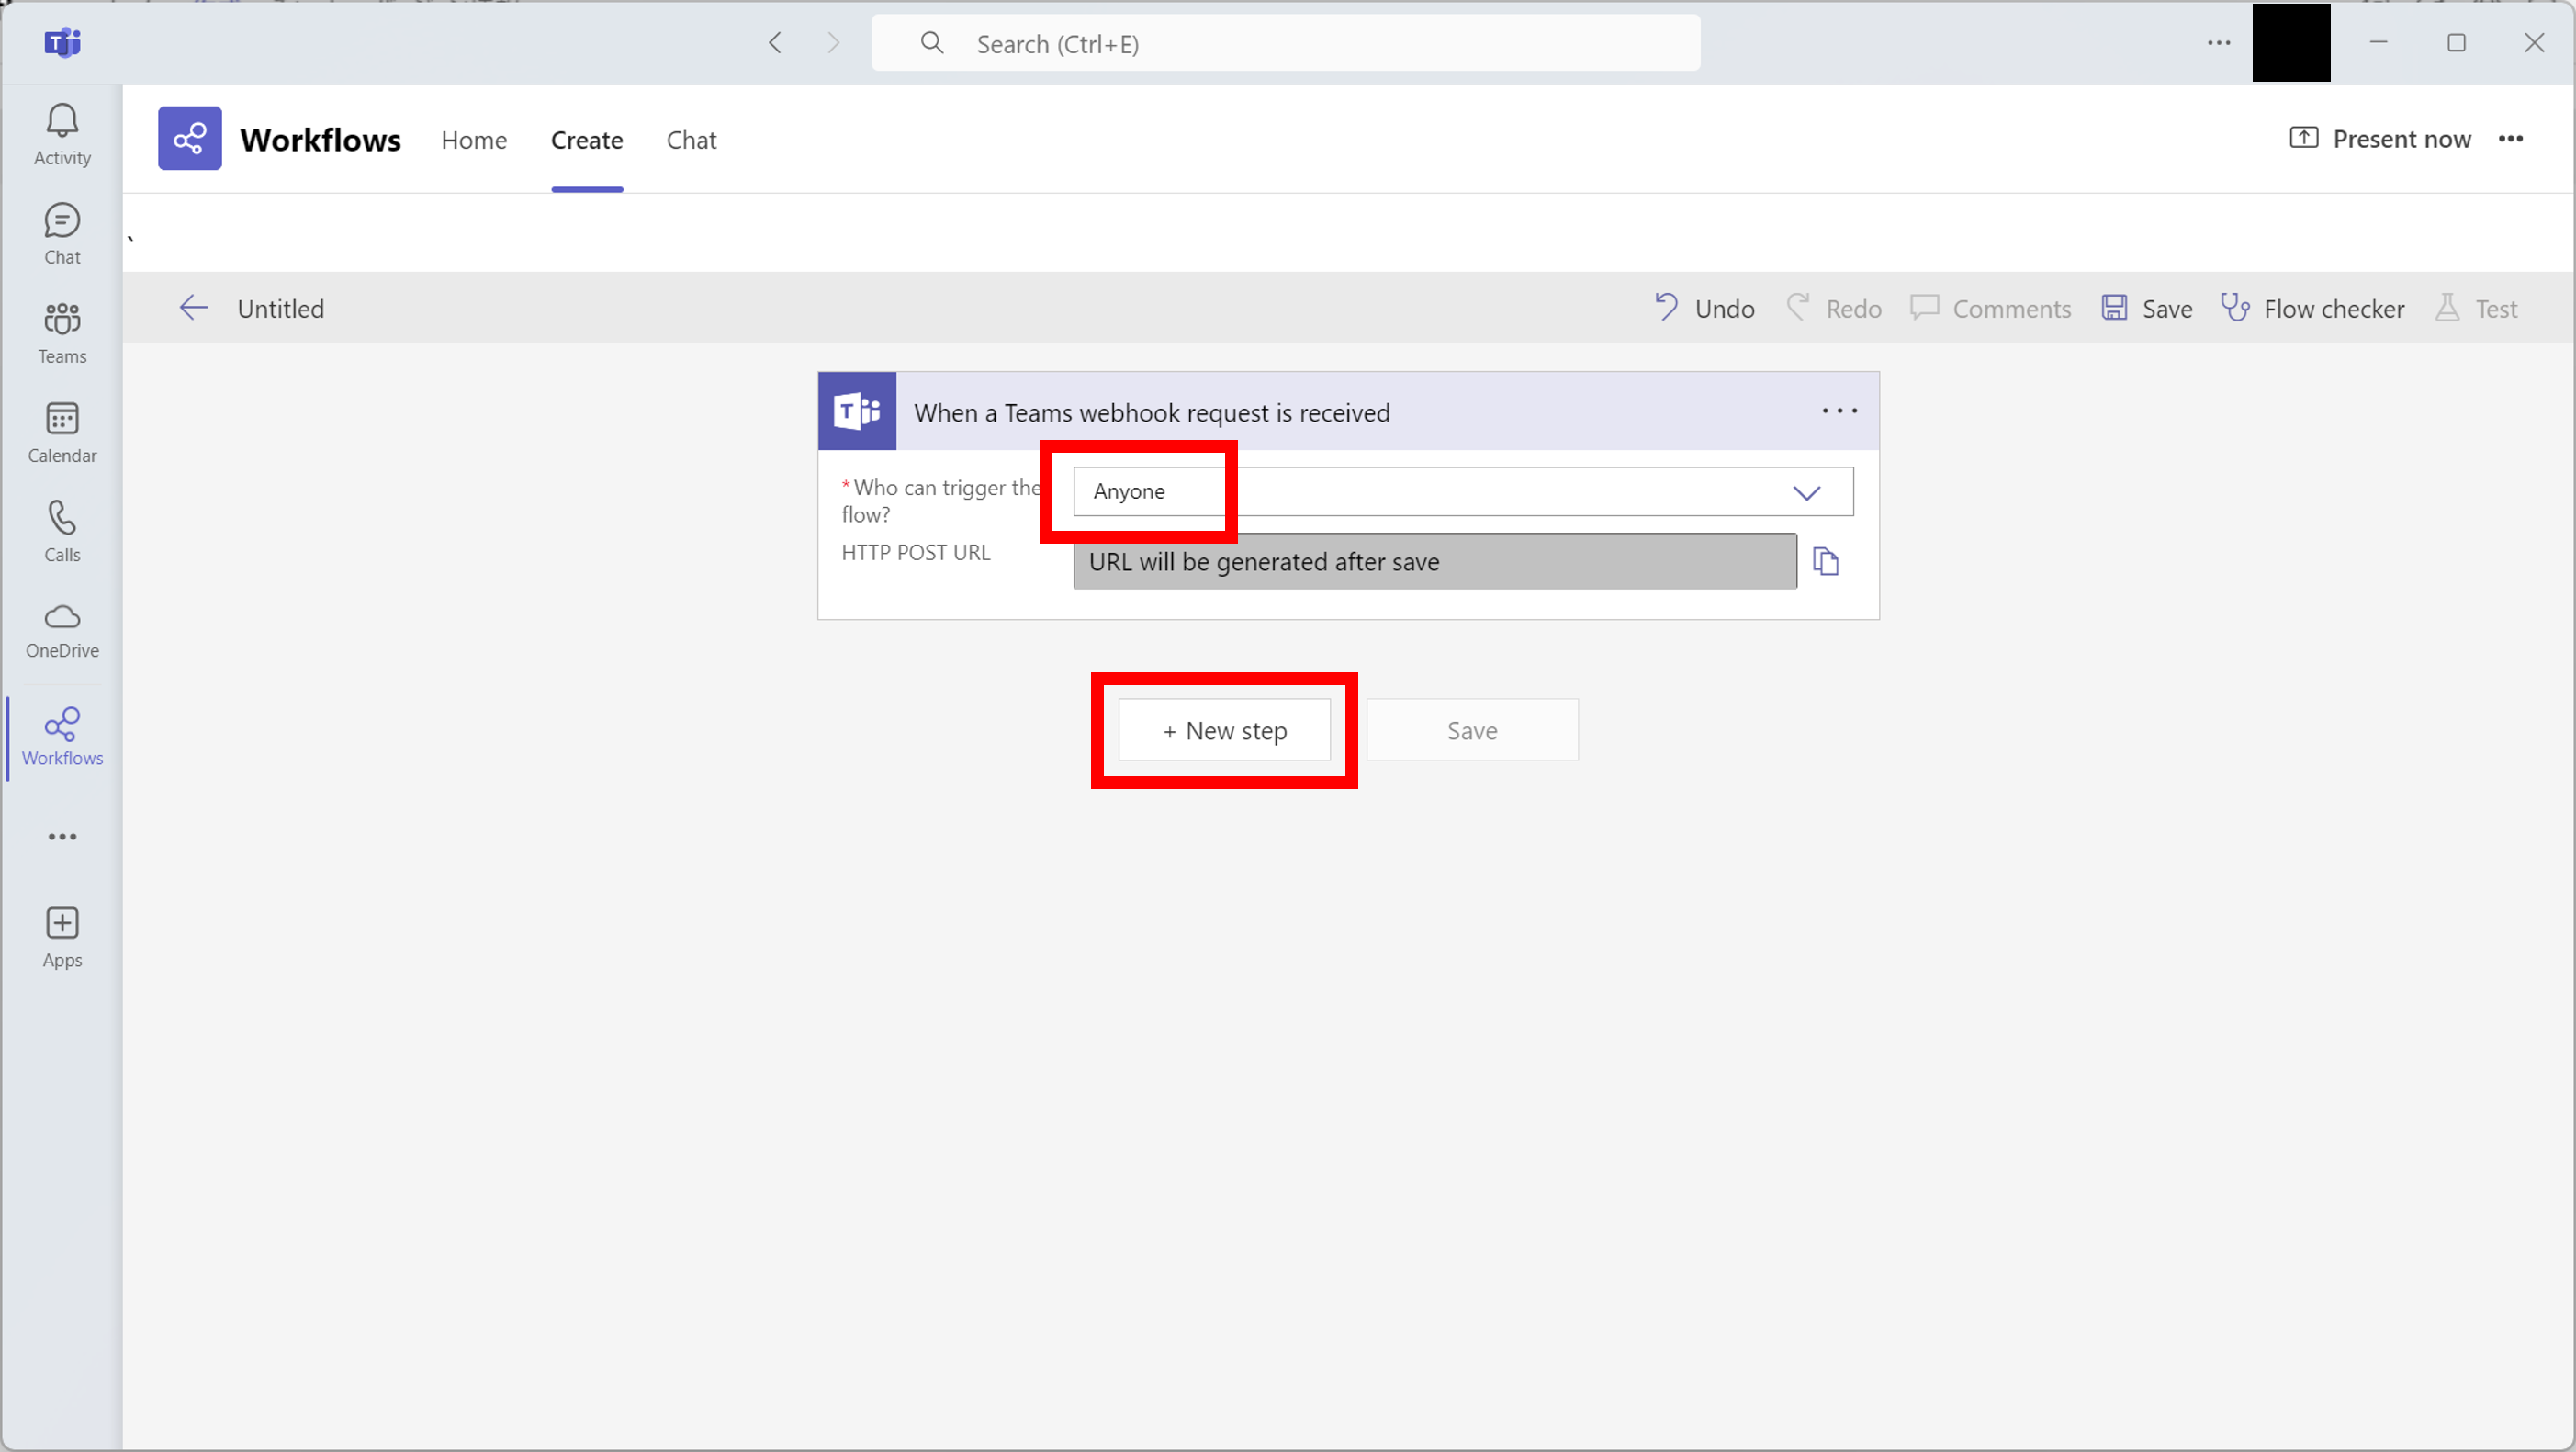Click Test in the flow toolbar
The image size is (2576, 1452).
(x=2476, y=308)
